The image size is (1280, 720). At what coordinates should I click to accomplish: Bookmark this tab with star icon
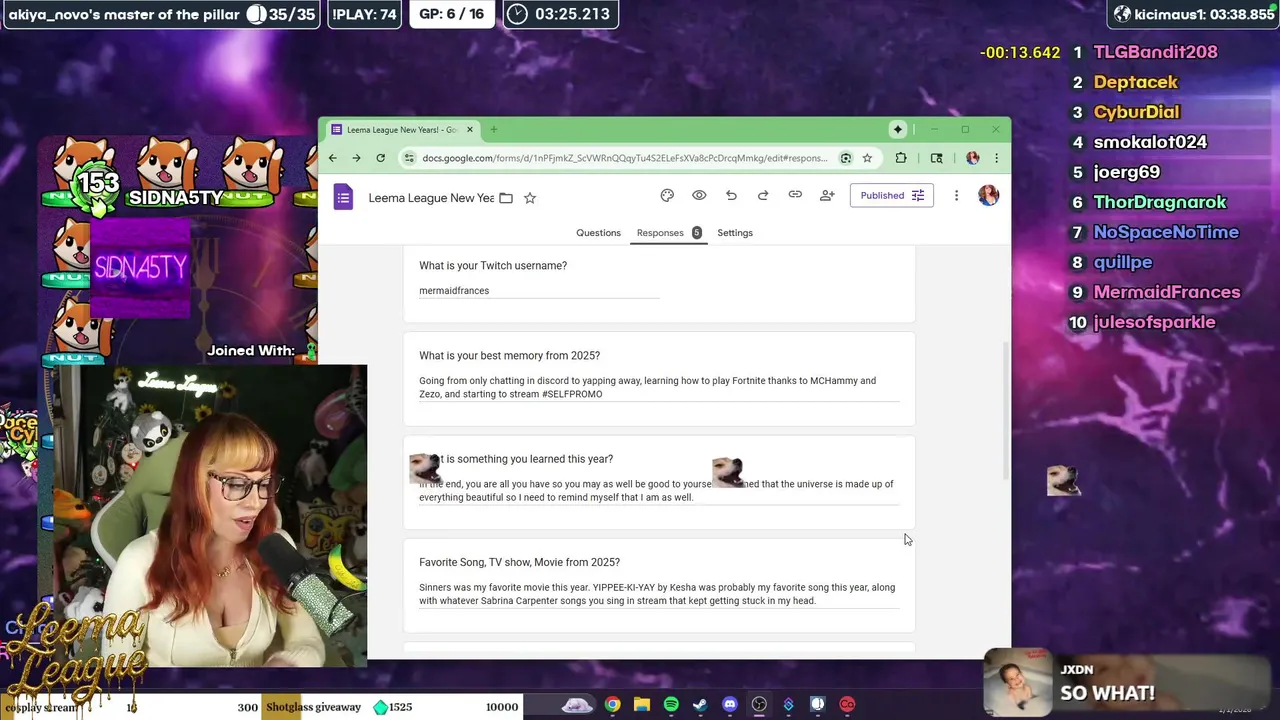tap(867, 158)
